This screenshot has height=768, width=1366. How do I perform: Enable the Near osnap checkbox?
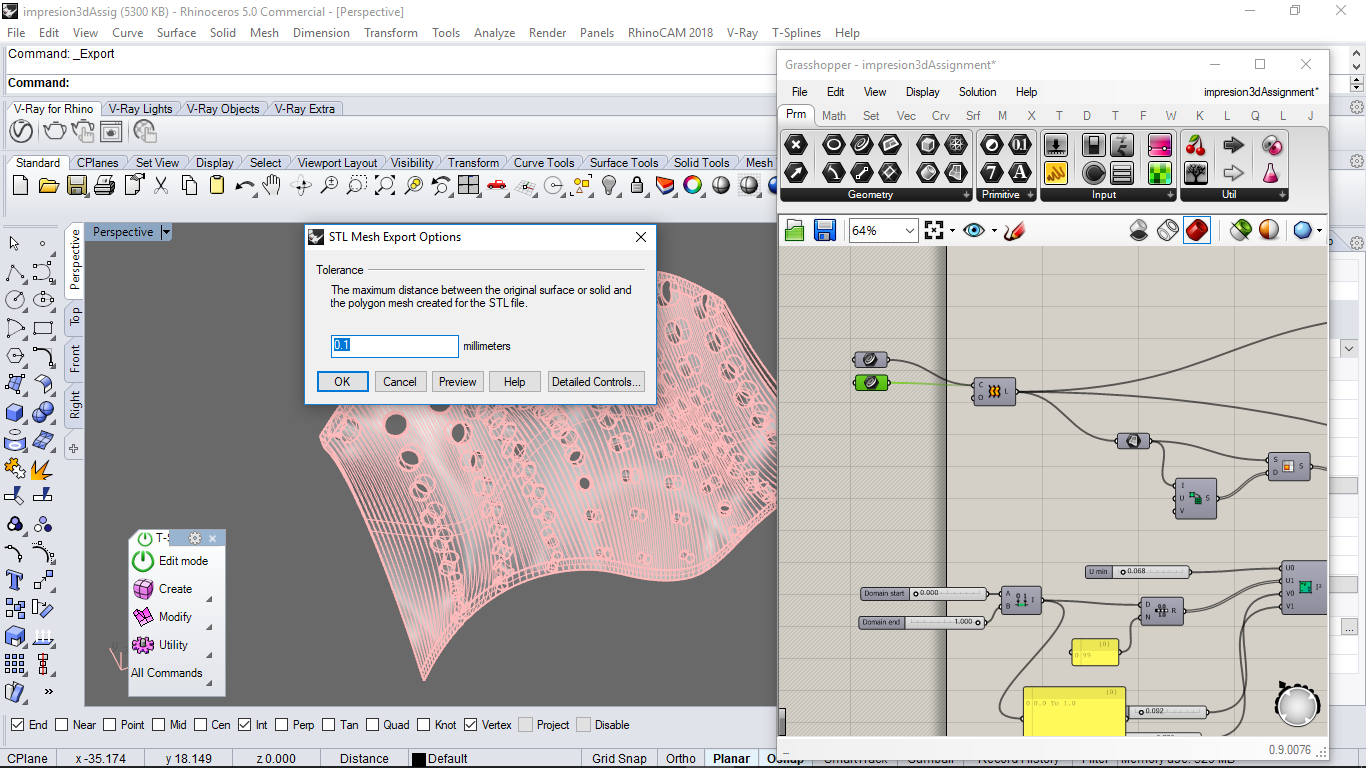click(x=62, y=725)
